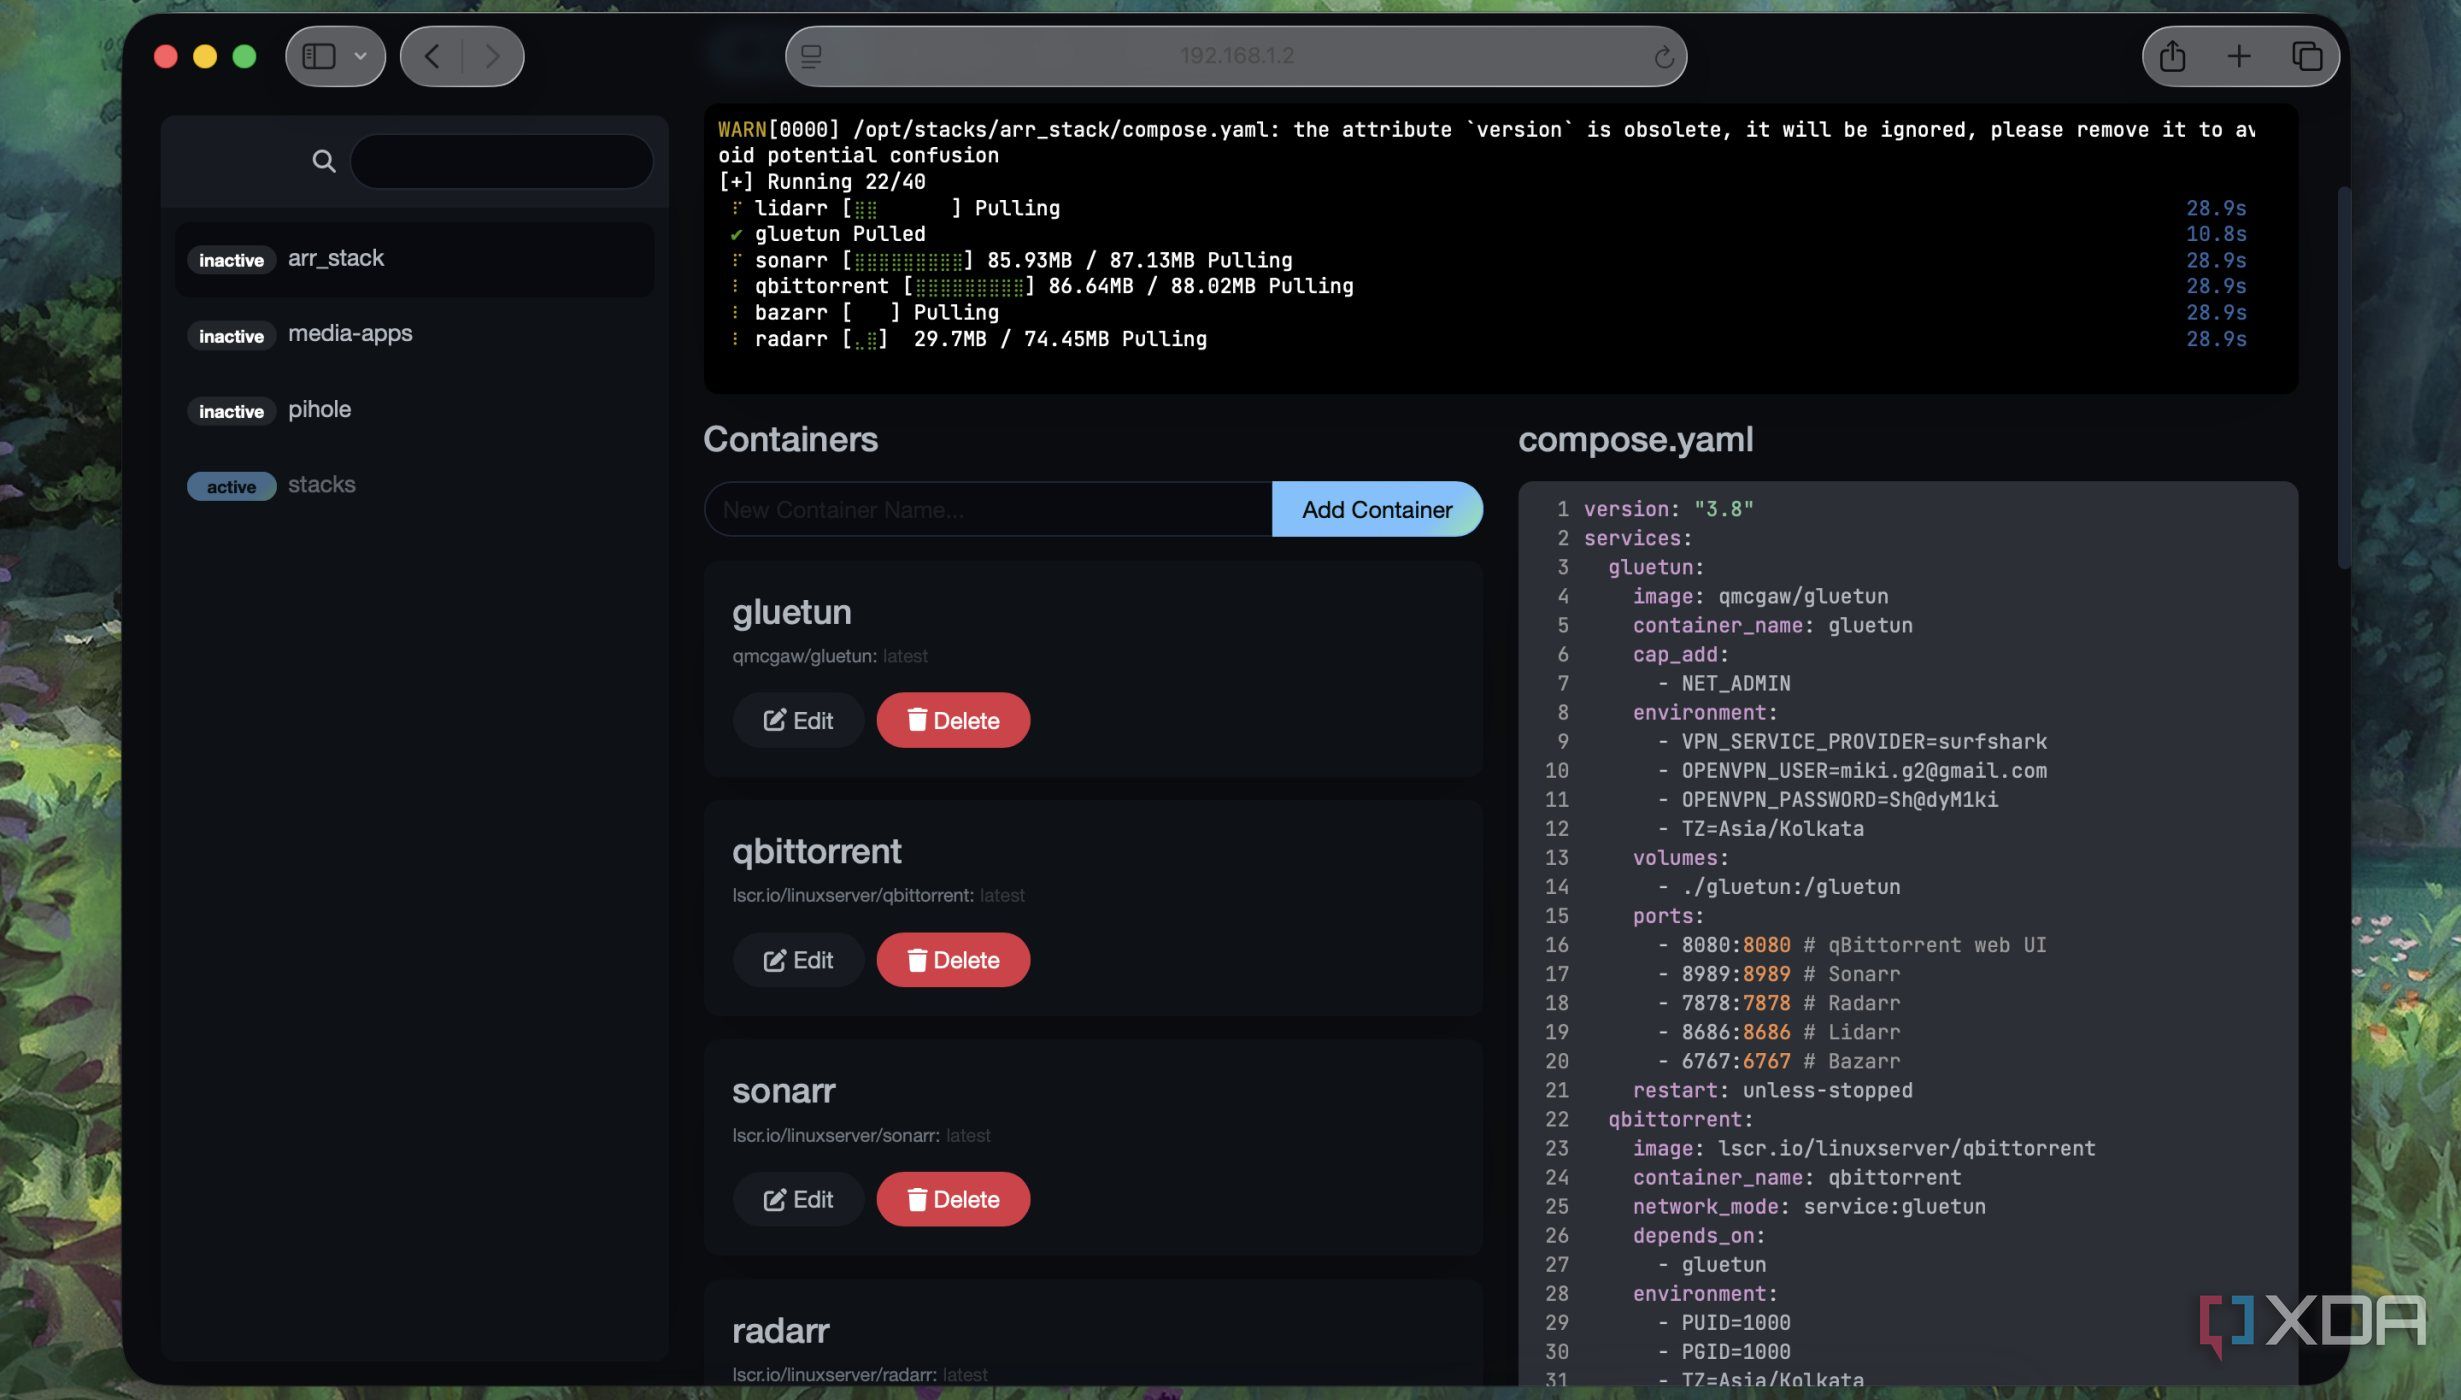The width and height of the screenshot is (2461, 1400).
Task: Click the active badge beside stacks
Action: pos(231,486)
